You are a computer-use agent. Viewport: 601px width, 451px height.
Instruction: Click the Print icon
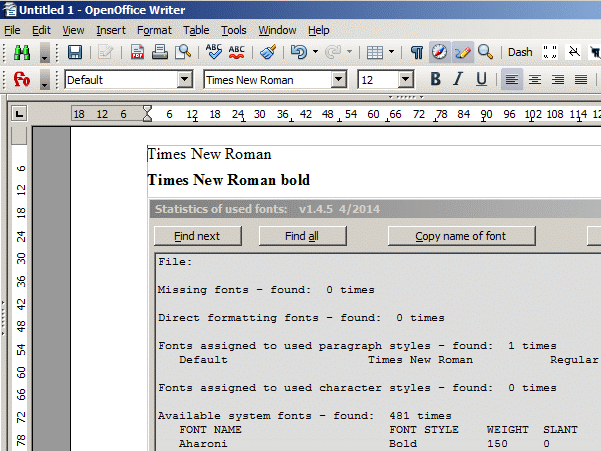tap(160, 52)
